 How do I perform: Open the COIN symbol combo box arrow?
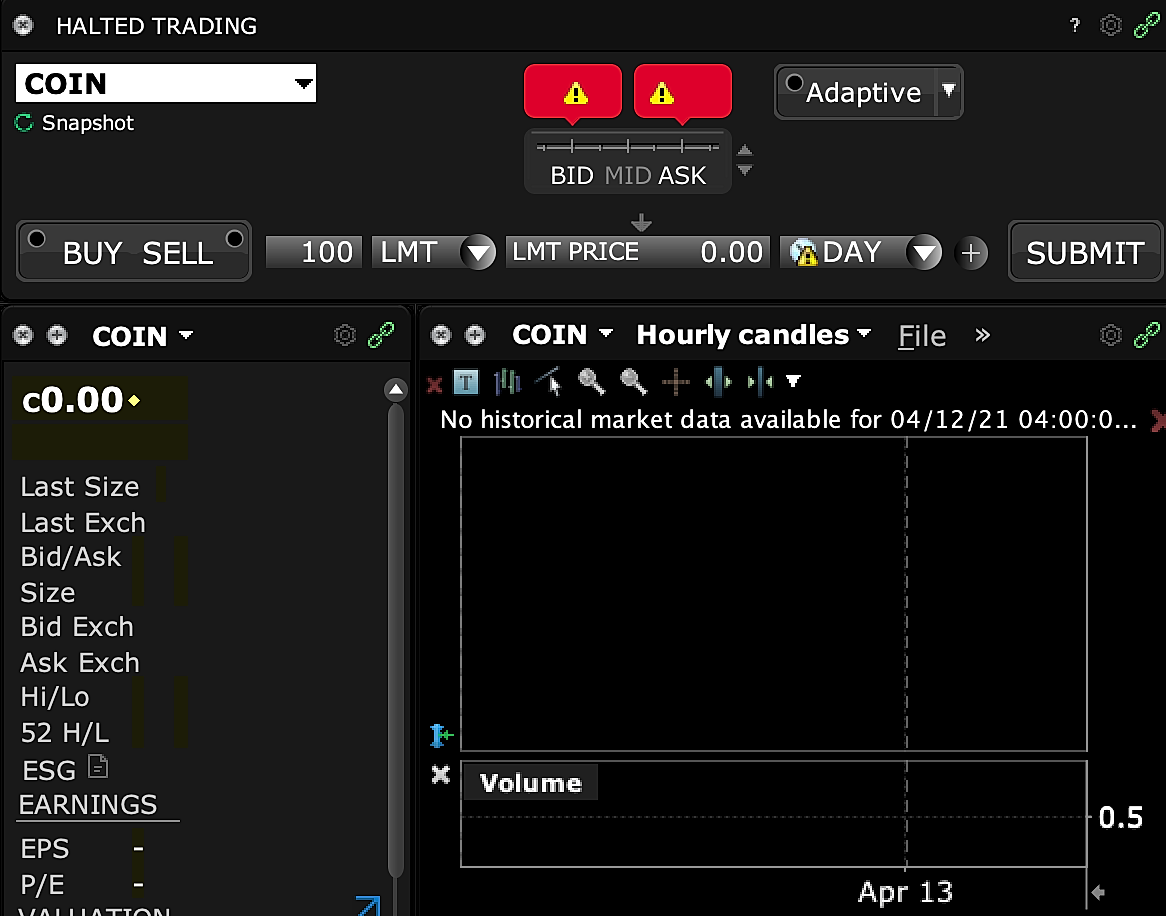pos(303,83)
